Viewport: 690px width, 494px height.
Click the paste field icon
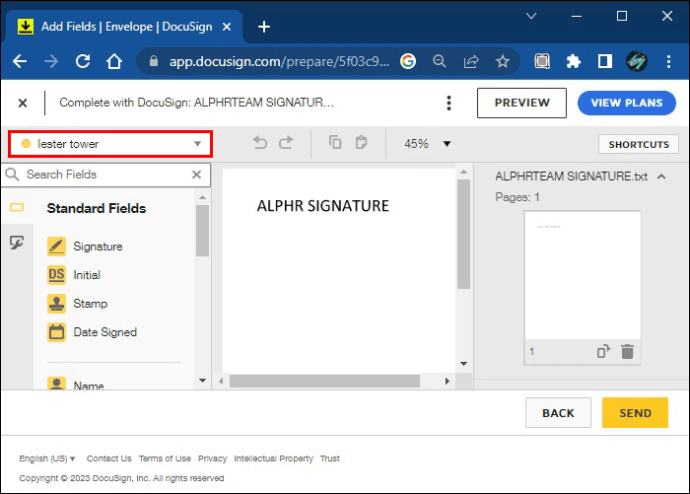(x=361, y=143)
